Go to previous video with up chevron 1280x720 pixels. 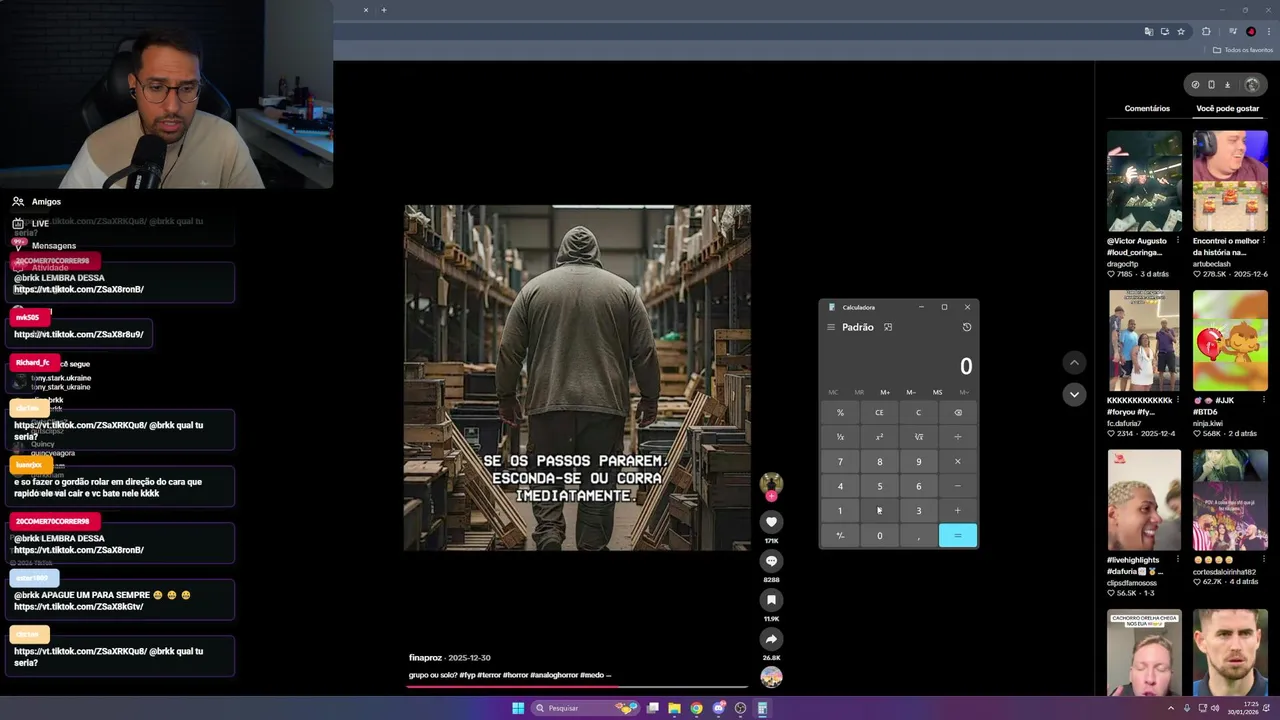(1074, 362)
